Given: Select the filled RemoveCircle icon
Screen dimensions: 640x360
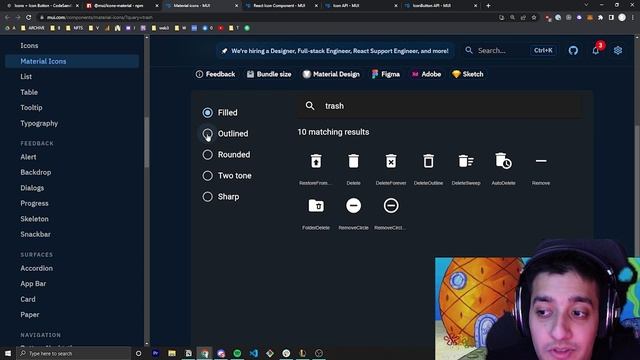Looking at the screenshot, I should 353,205.
